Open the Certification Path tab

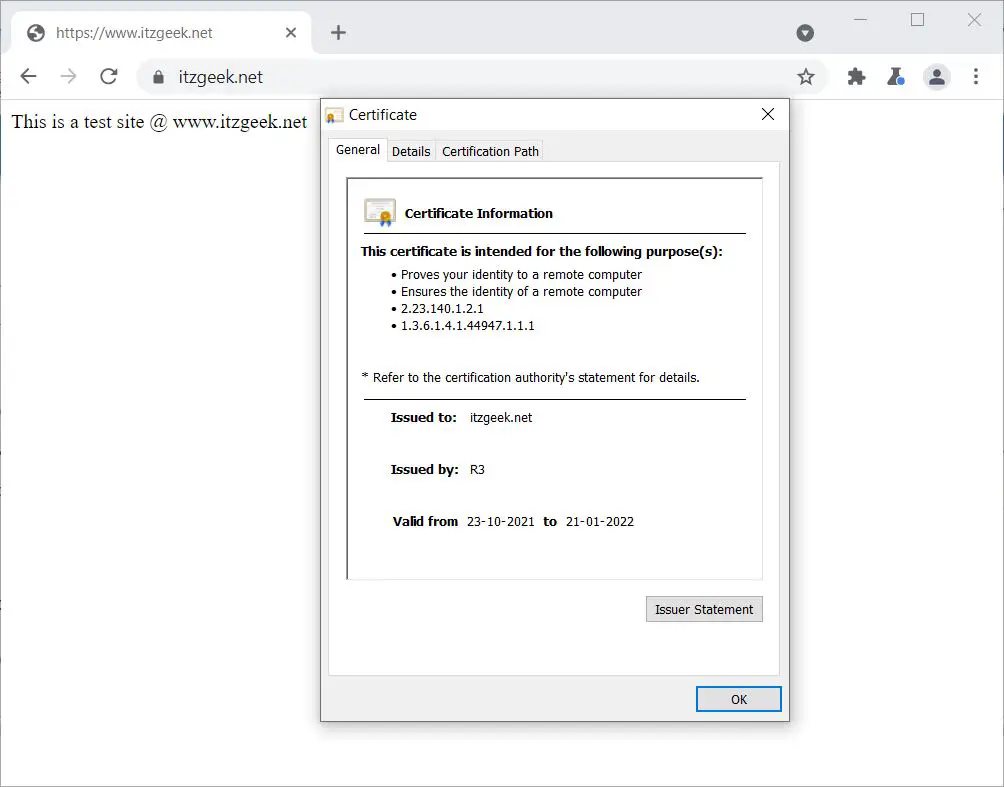pos(489,151)
